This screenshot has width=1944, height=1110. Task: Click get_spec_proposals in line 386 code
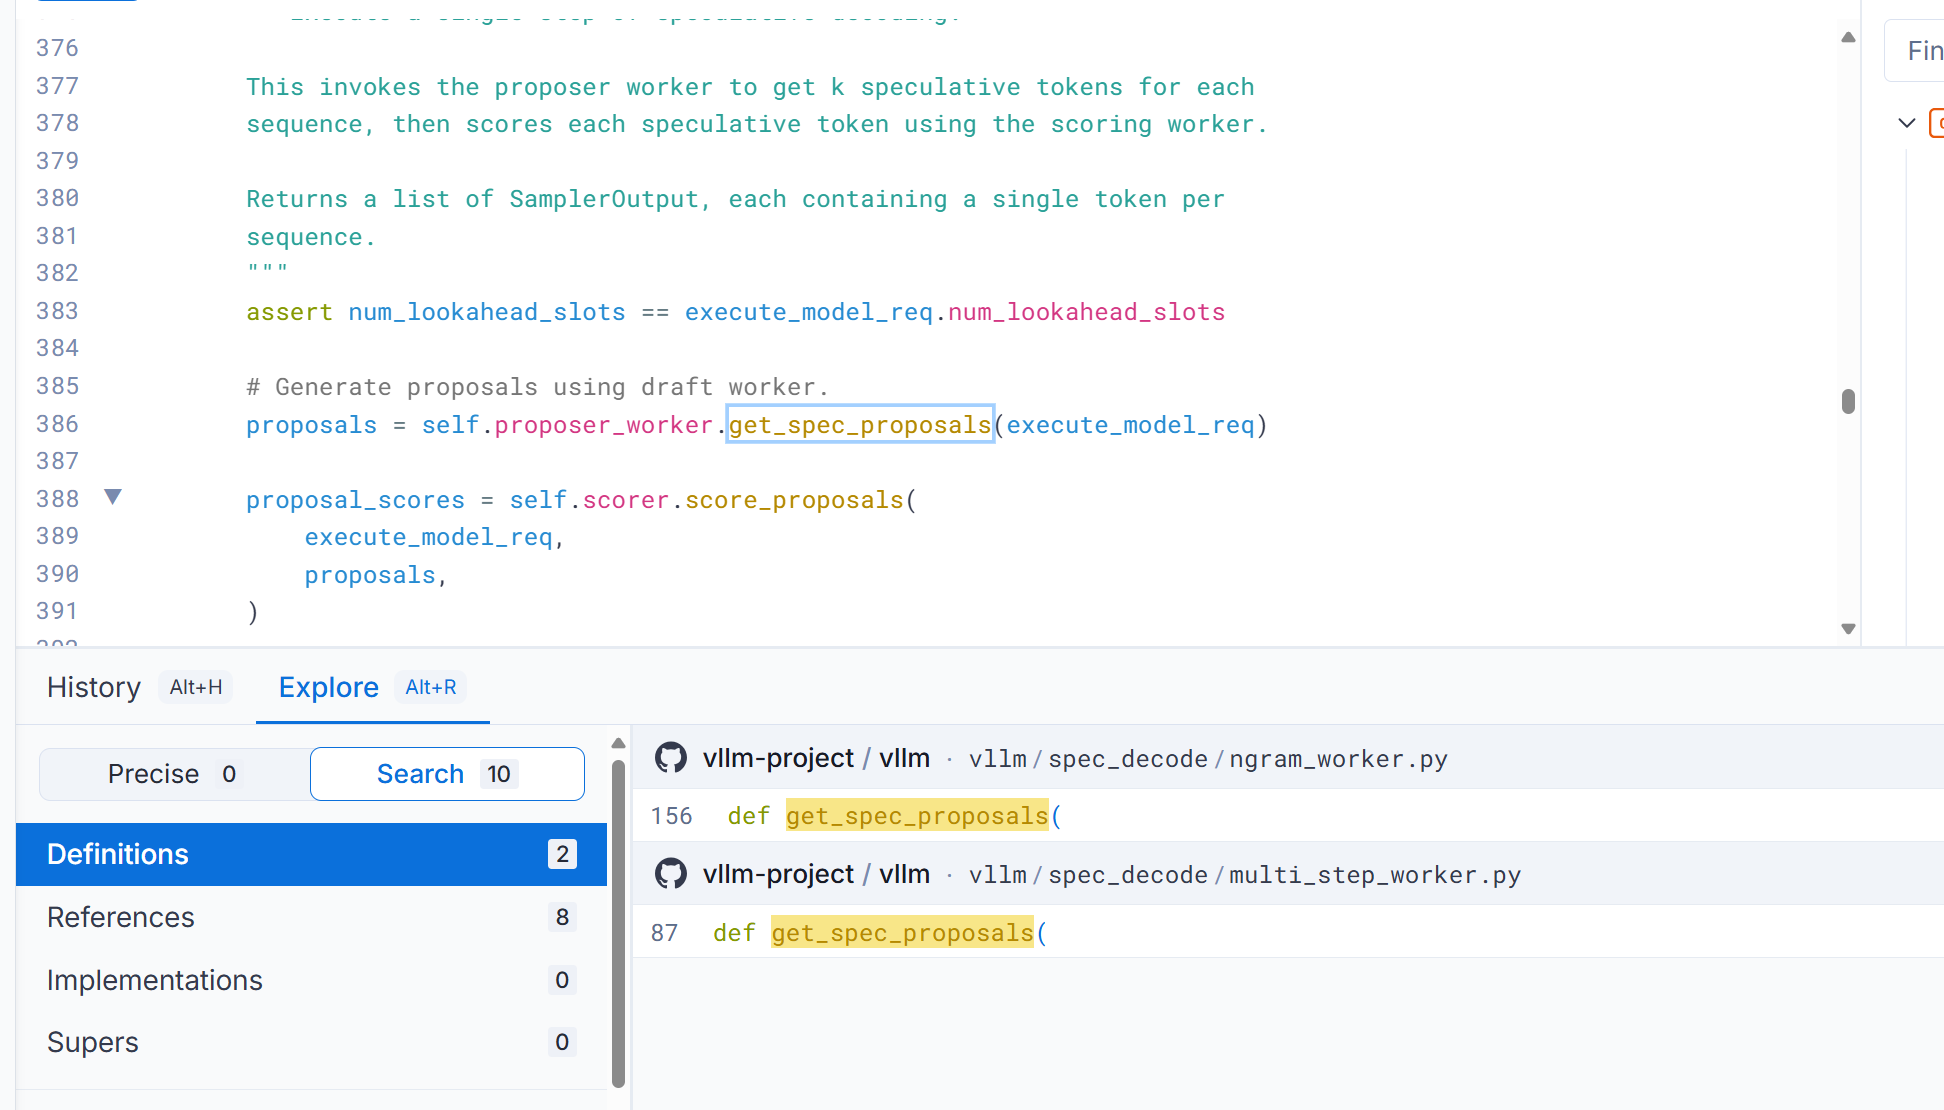tap(859, 425)
